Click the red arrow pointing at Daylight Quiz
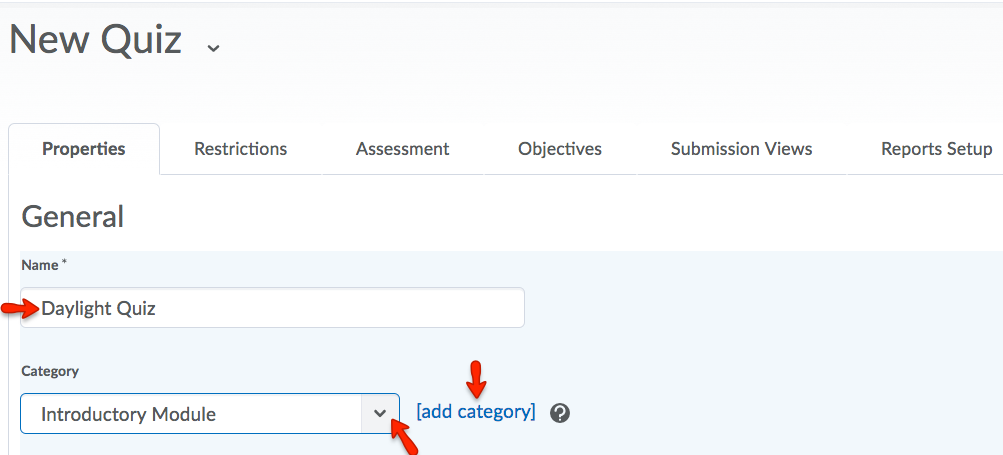Screen dimensions: 1003x455 point(20,309)
